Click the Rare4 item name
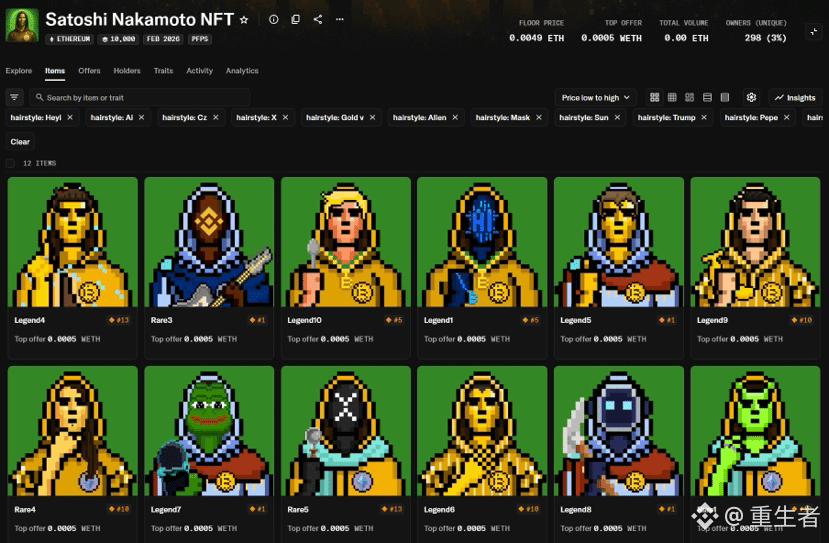Screen dimensions: 829x543 point(25,510)
